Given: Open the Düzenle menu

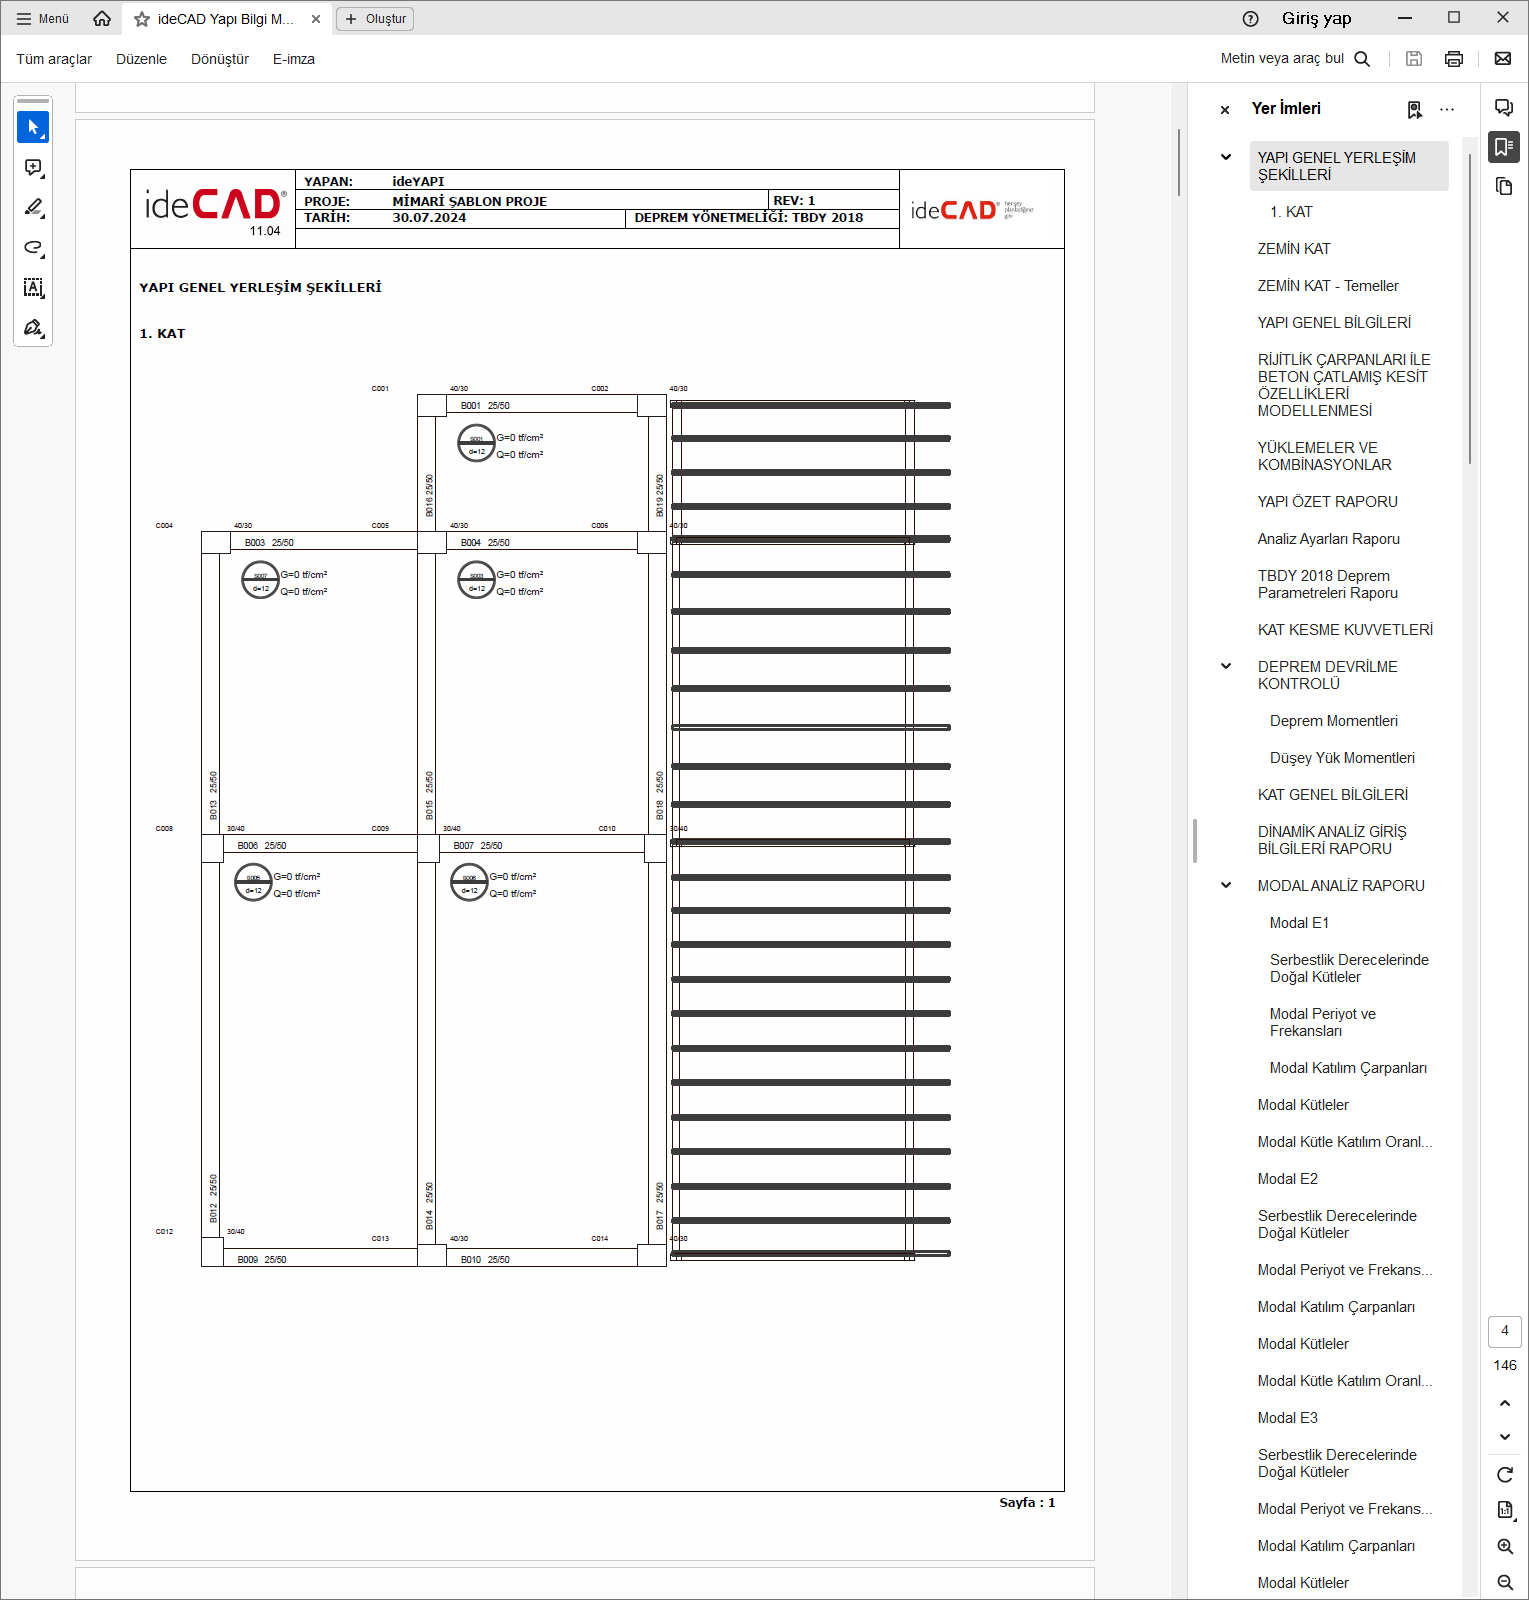Looking at the screenshot, I should (x=141, y=59).
